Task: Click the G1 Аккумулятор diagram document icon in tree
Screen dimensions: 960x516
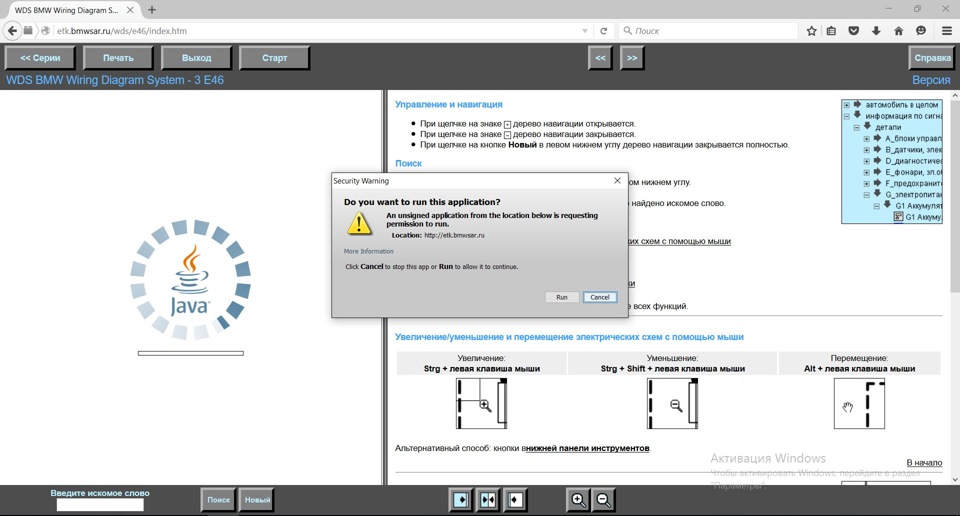Action: pyautogui.click(x=898, y=217)
